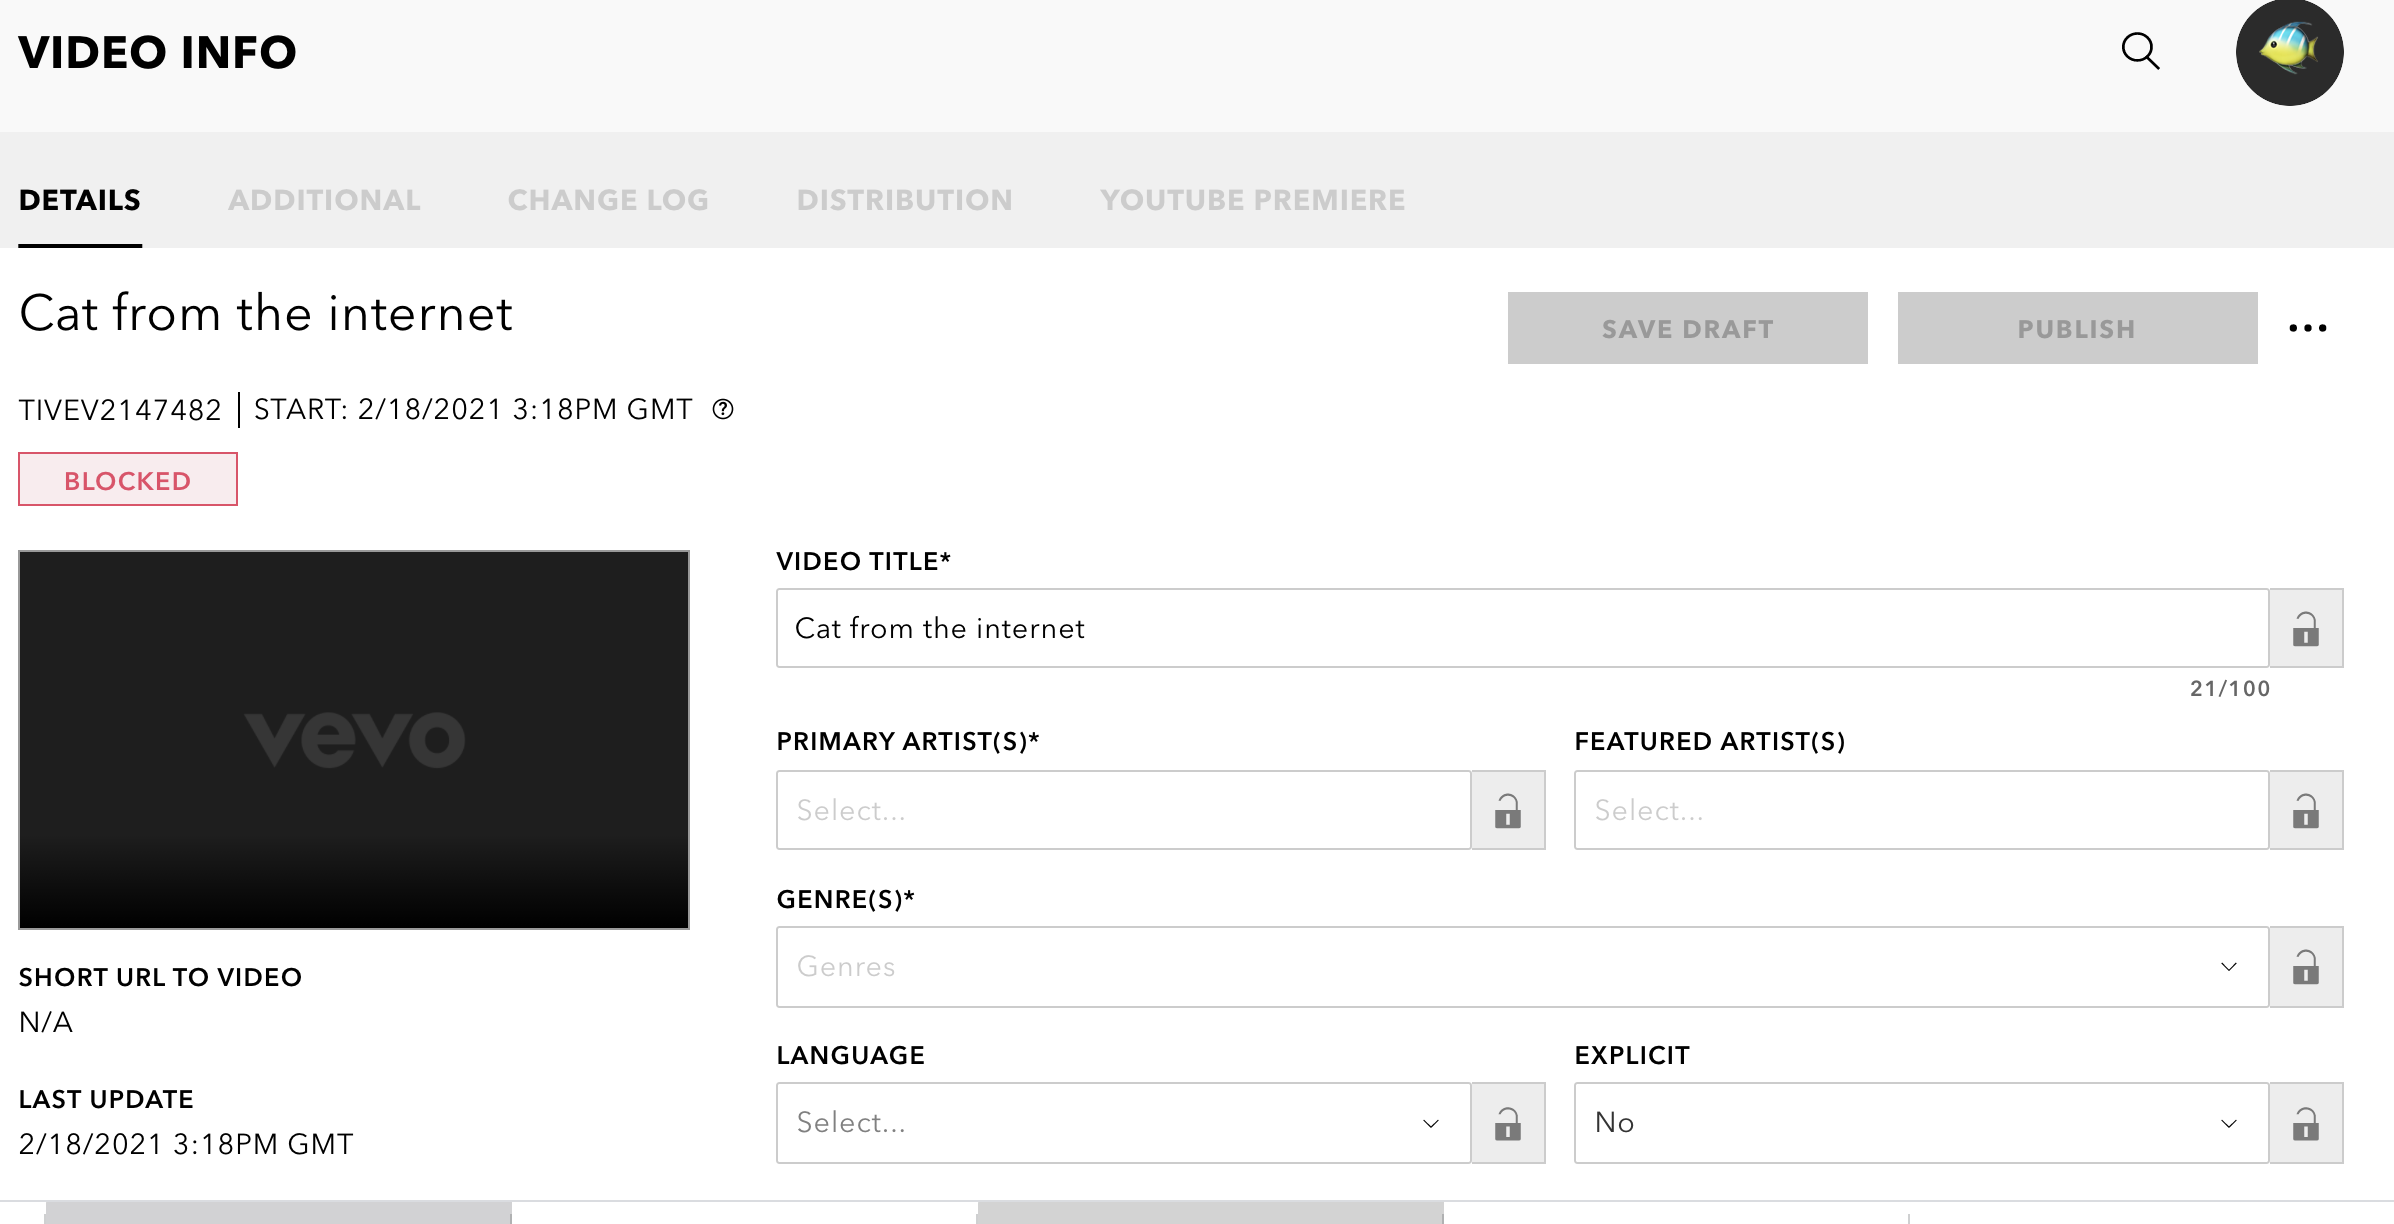Switch to the Additional tab

[x=324, y=200]
